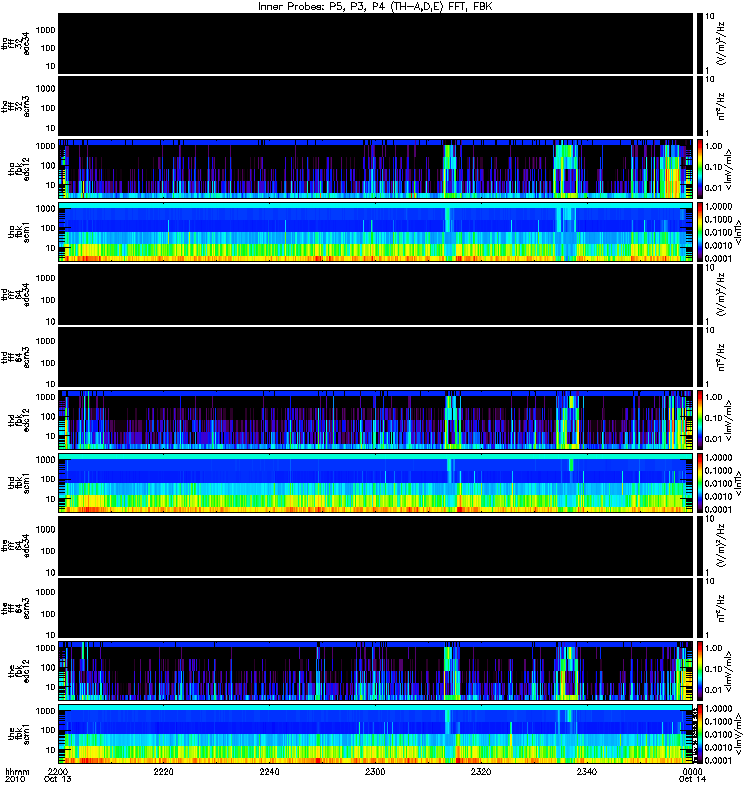Click the the fbk edc12 spectrogram panel
The height and width of the screenshot is (800, 750).
(x=376, y=671)
